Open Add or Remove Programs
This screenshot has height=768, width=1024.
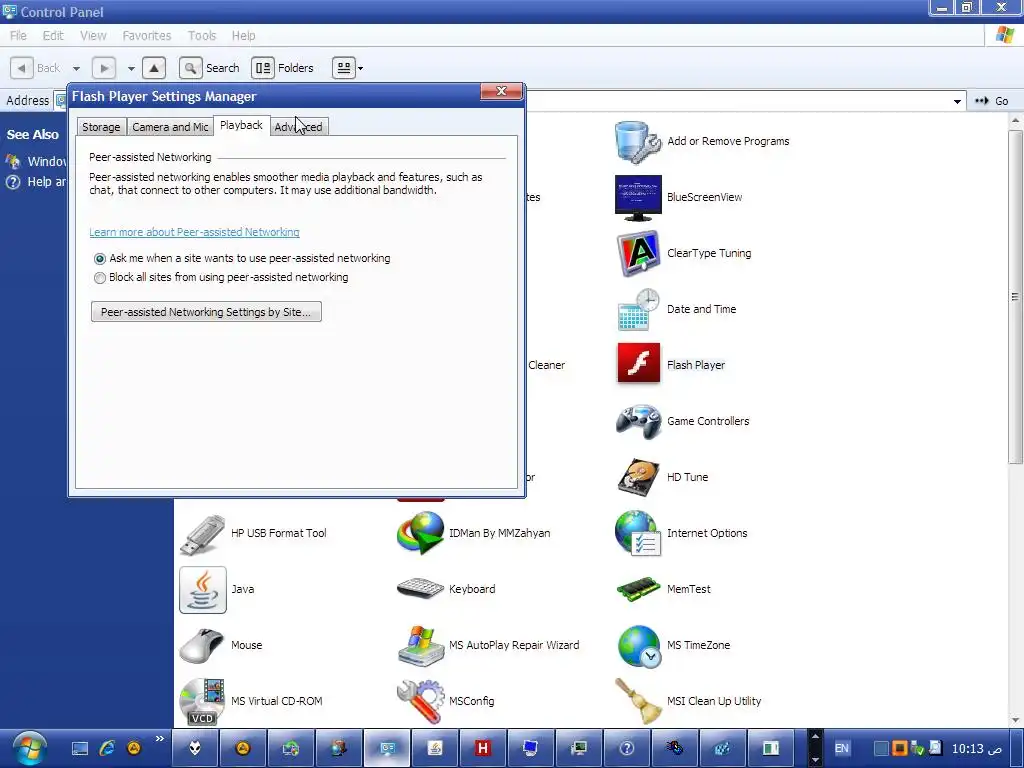coord(702,141)
